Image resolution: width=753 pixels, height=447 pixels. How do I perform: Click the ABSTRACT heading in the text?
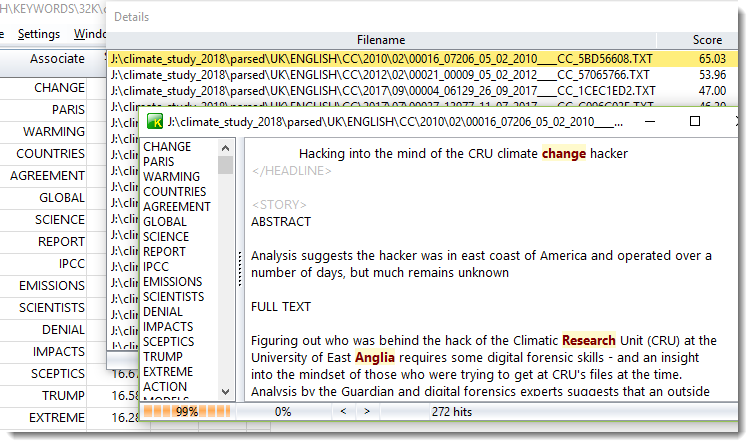pyautogui.click(x=281, y=222)
